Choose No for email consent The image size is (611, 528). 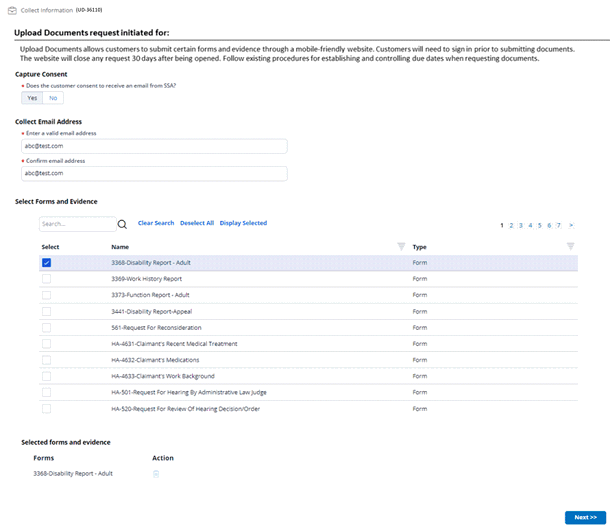point(53,98)
